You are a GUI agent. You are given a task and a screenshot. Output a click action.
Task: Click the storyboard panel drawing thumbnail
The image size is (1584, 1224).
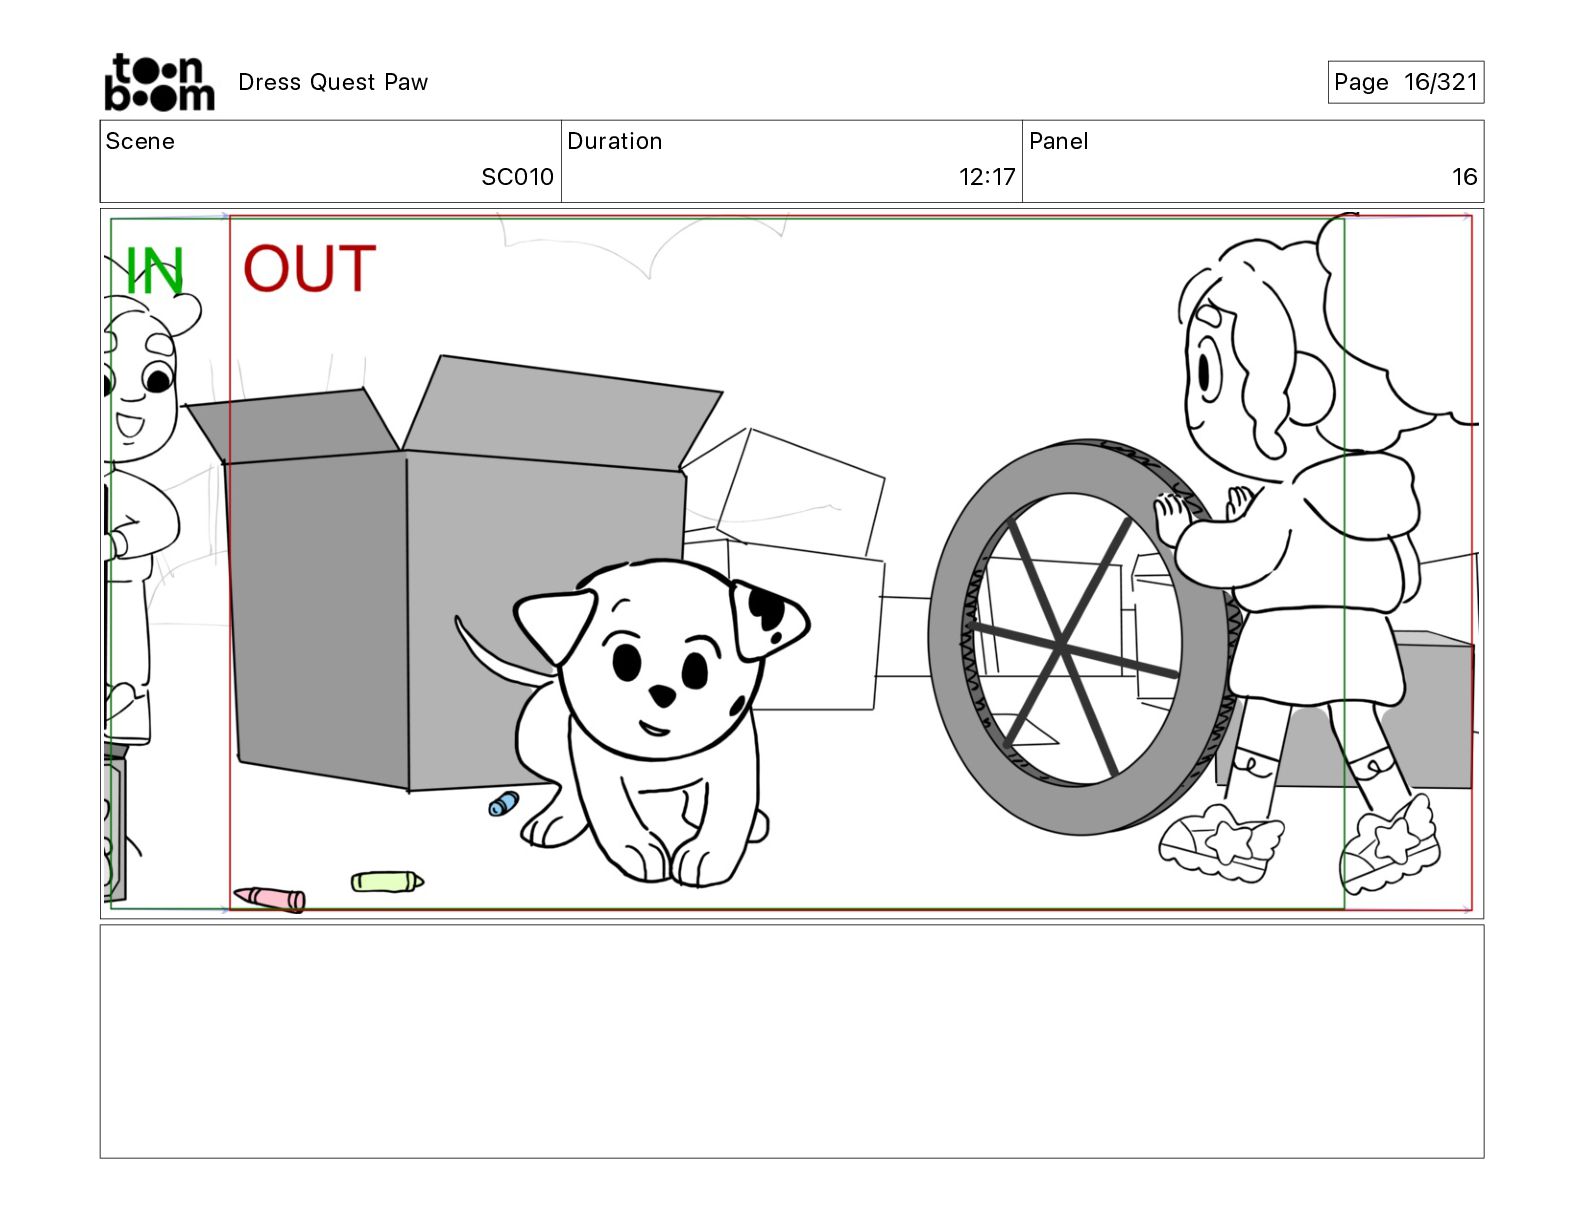[x=792, y=563]
